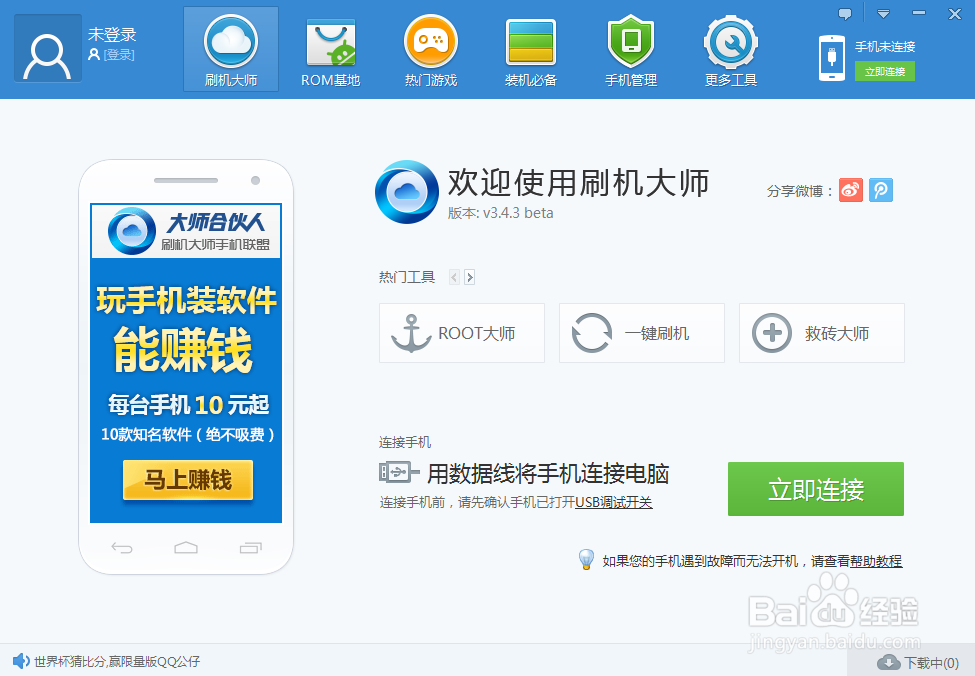Click phone mockup back key icon
The height and width of the screenshot is (676, 975).
click(122, 548)
